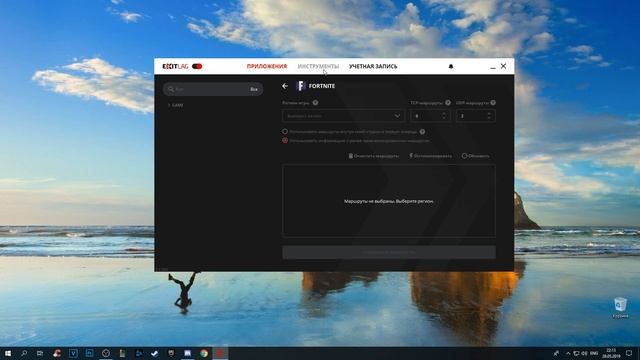This screenshot has height=360, width=640.
Task: Open the ПРИЛОЖЕНИЯ tab
Action: pos(267,66)
